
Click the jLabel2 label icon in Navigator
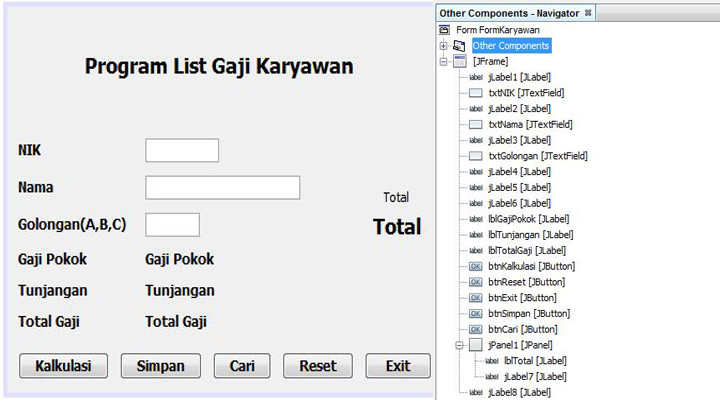(476, 109)
